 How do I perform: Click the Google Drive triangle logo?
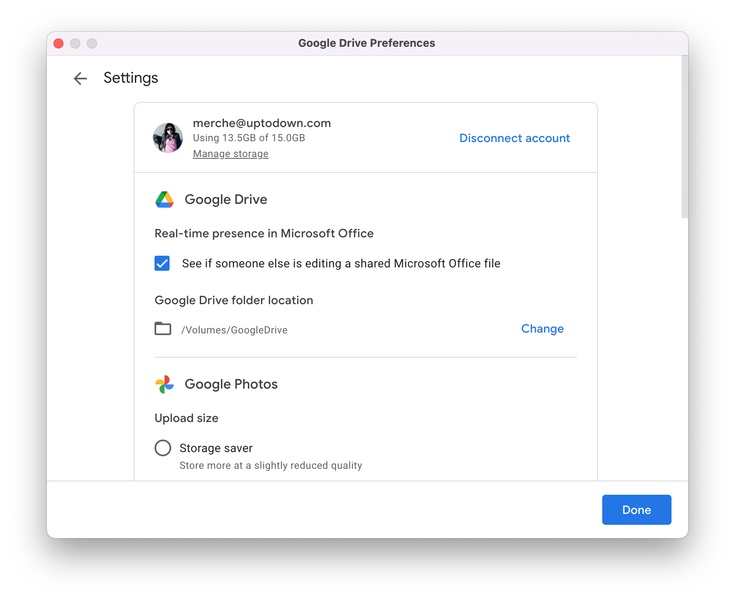click(x=164, y=200)
